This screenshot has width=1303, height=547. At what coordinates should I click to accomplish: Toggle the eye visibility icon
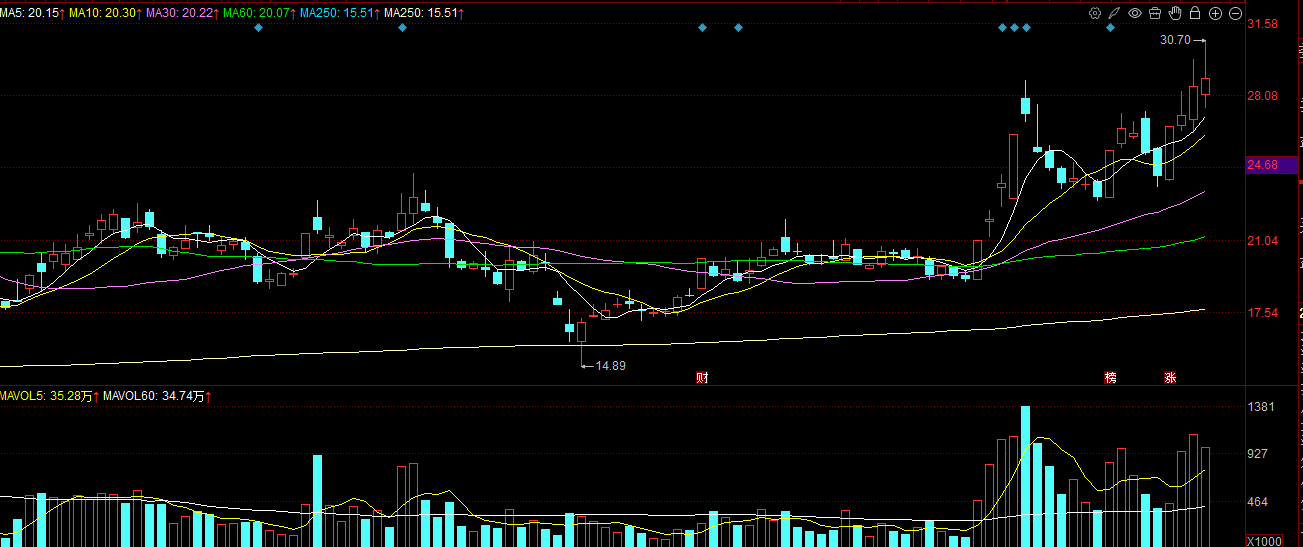tap(1135, 13)
